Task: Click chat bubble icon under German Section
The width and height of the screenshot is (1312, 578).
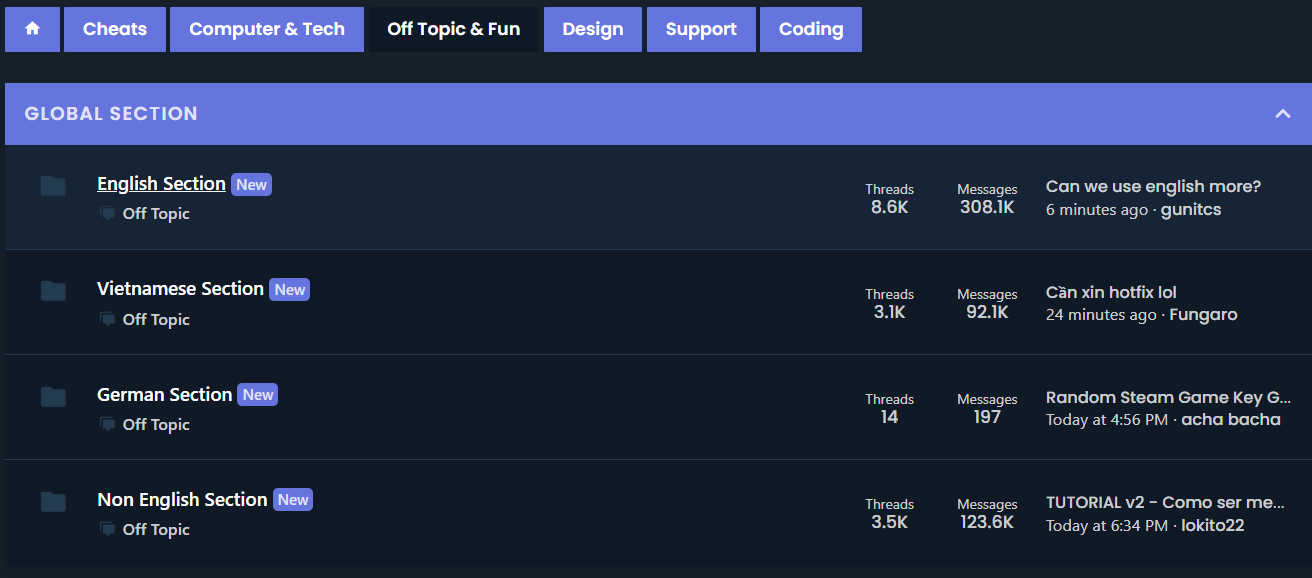Action: coord(107,424)
